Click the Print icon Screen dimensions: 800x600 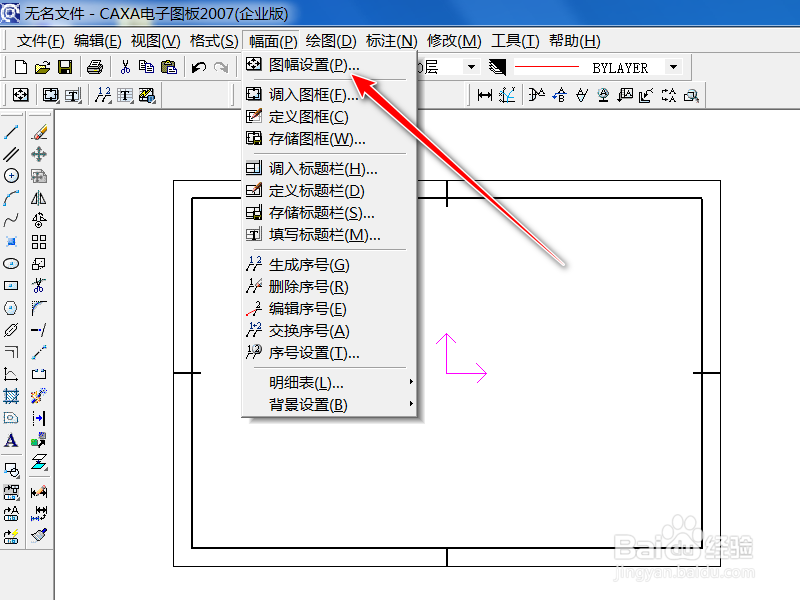coord(96,66)
